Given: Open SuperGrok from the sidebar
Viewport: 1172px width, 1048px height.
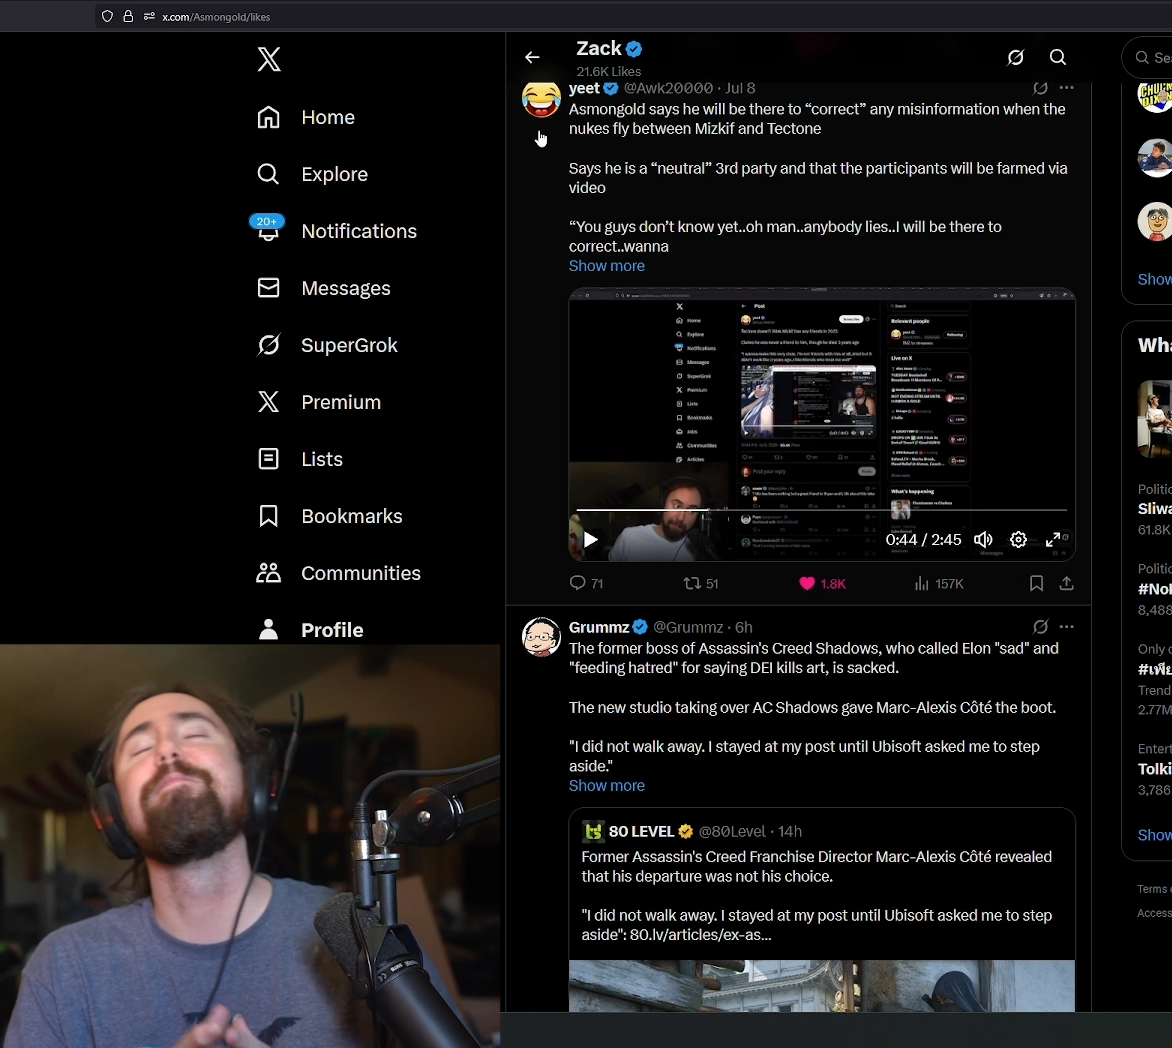Looking at the screenshot, I should pyautogui.click(x=327, y=345).
